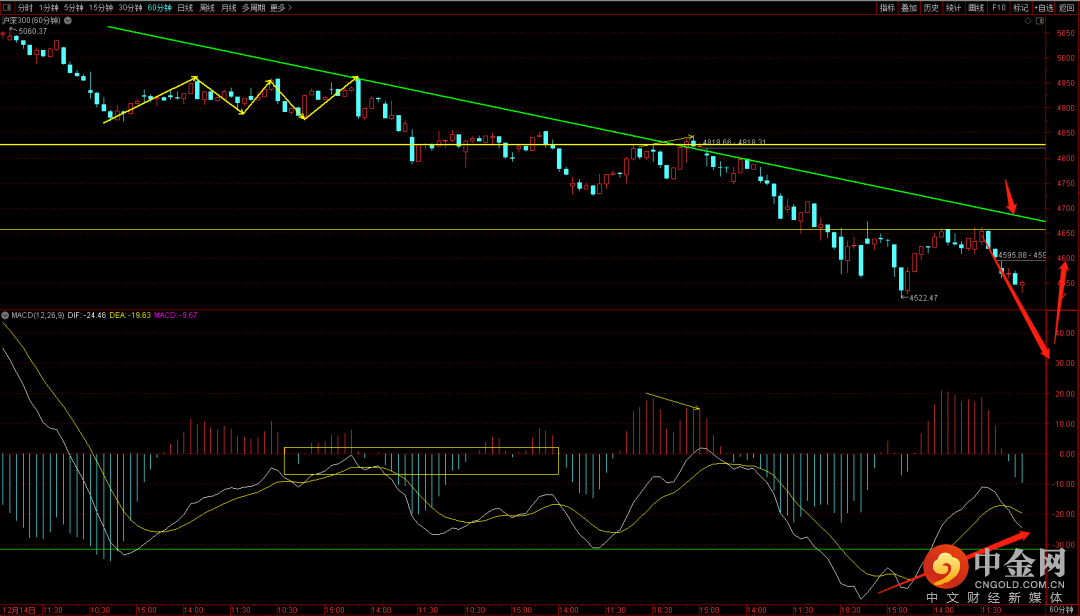Click the panel layout icon at top-left

pos(7,7)
